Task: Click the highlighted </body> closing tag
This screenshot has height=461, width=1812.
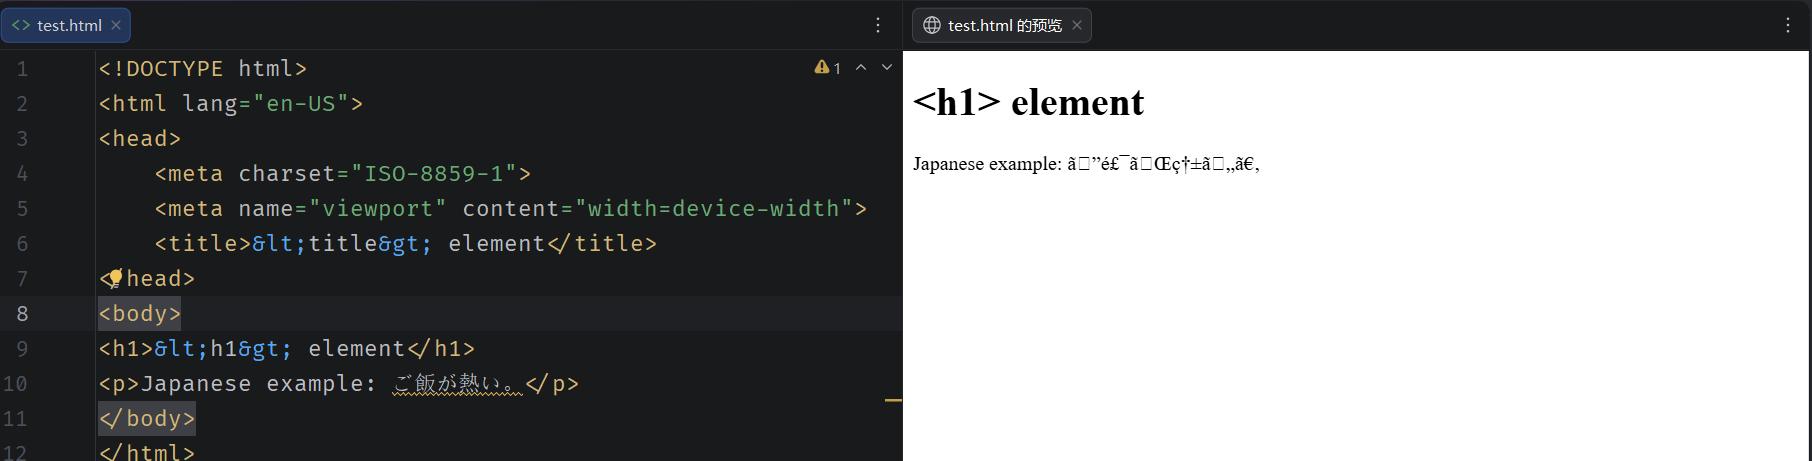Action: point(147,418)
